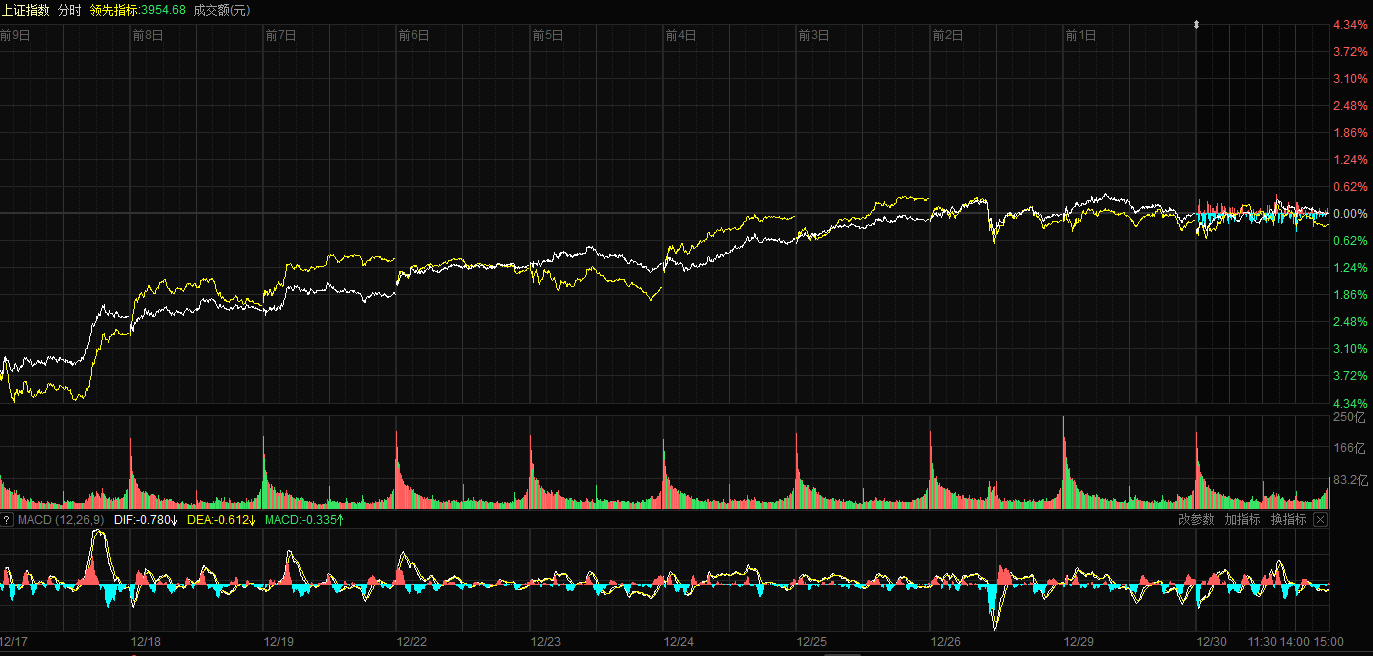Image resolution: width=1373 pixels, height=656 pixels.
Task: Select the 前5日 day marker
Action: coord(548,35)
